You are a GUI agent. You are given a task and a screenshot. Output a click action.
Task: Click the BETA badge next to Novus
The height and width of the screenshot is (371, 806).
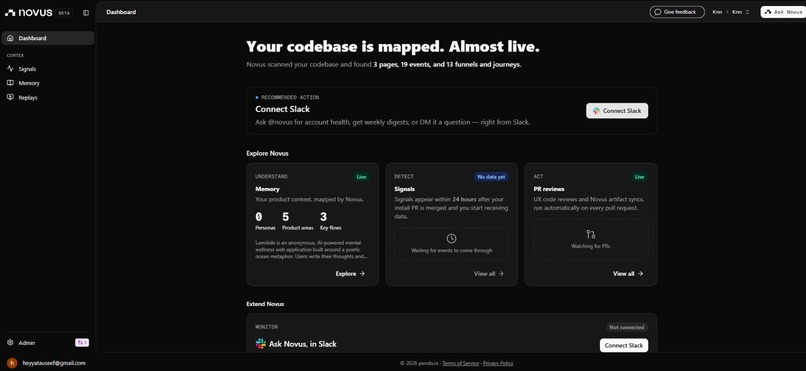click(x=65, y=13)
